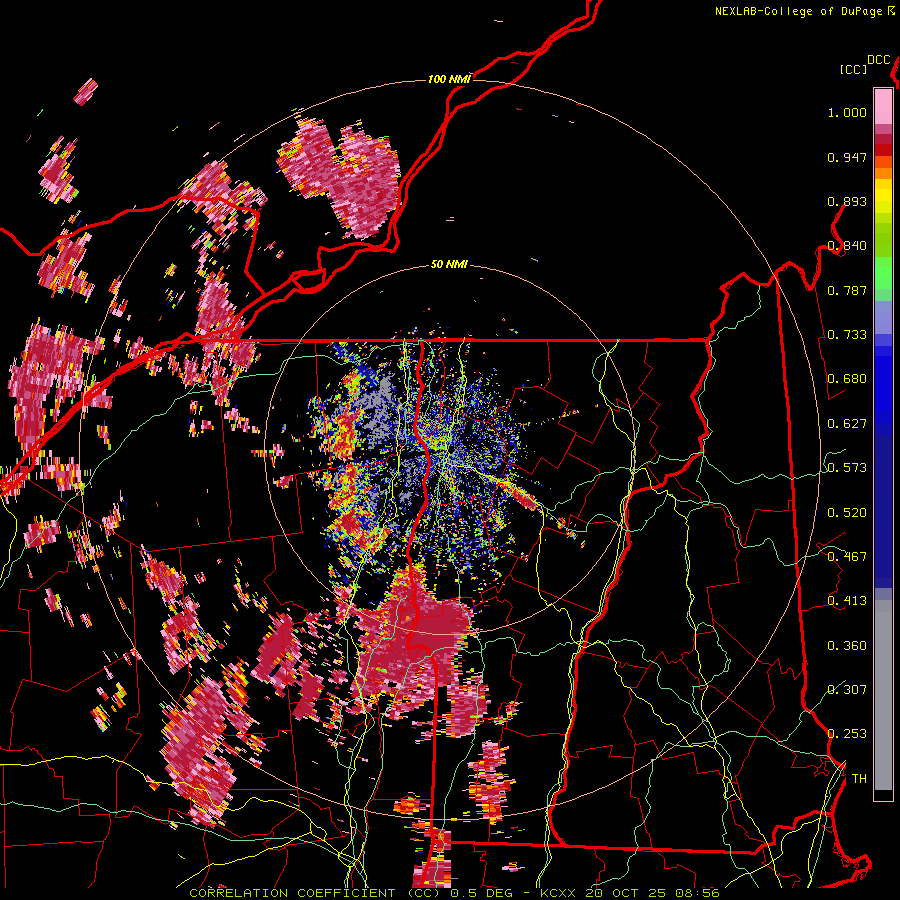Pick the bright green band of color scale

883,273
